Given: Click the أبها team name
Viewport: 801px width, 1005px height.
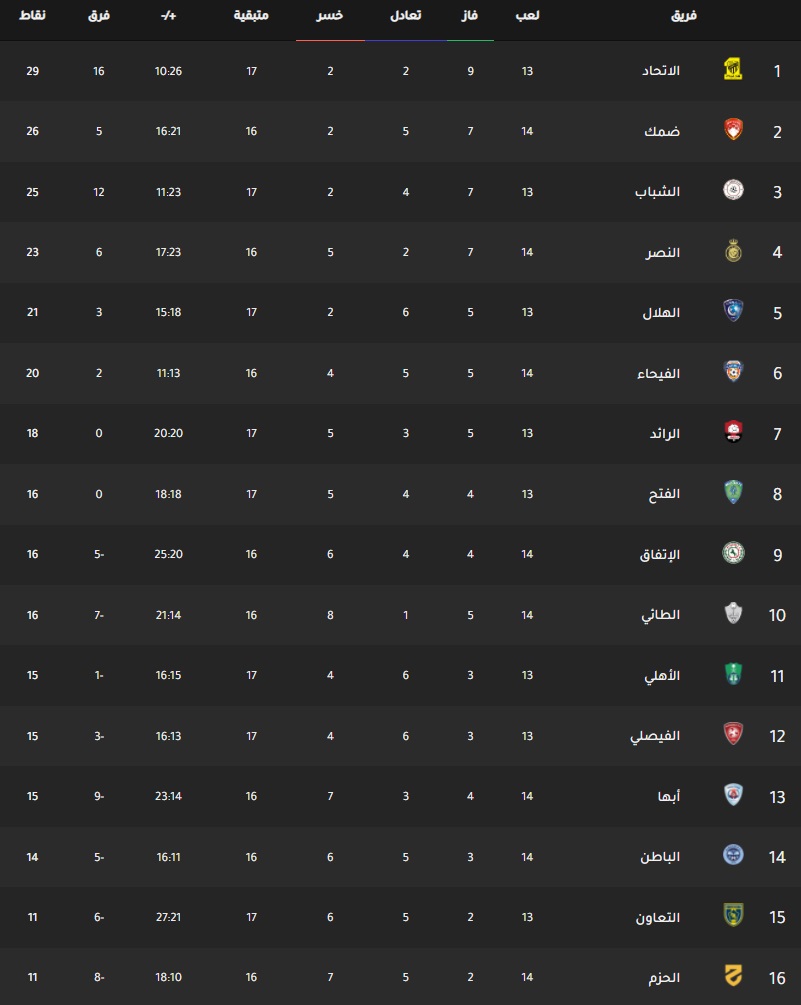Looking at the screenshot, I should [x=668, y=796].
